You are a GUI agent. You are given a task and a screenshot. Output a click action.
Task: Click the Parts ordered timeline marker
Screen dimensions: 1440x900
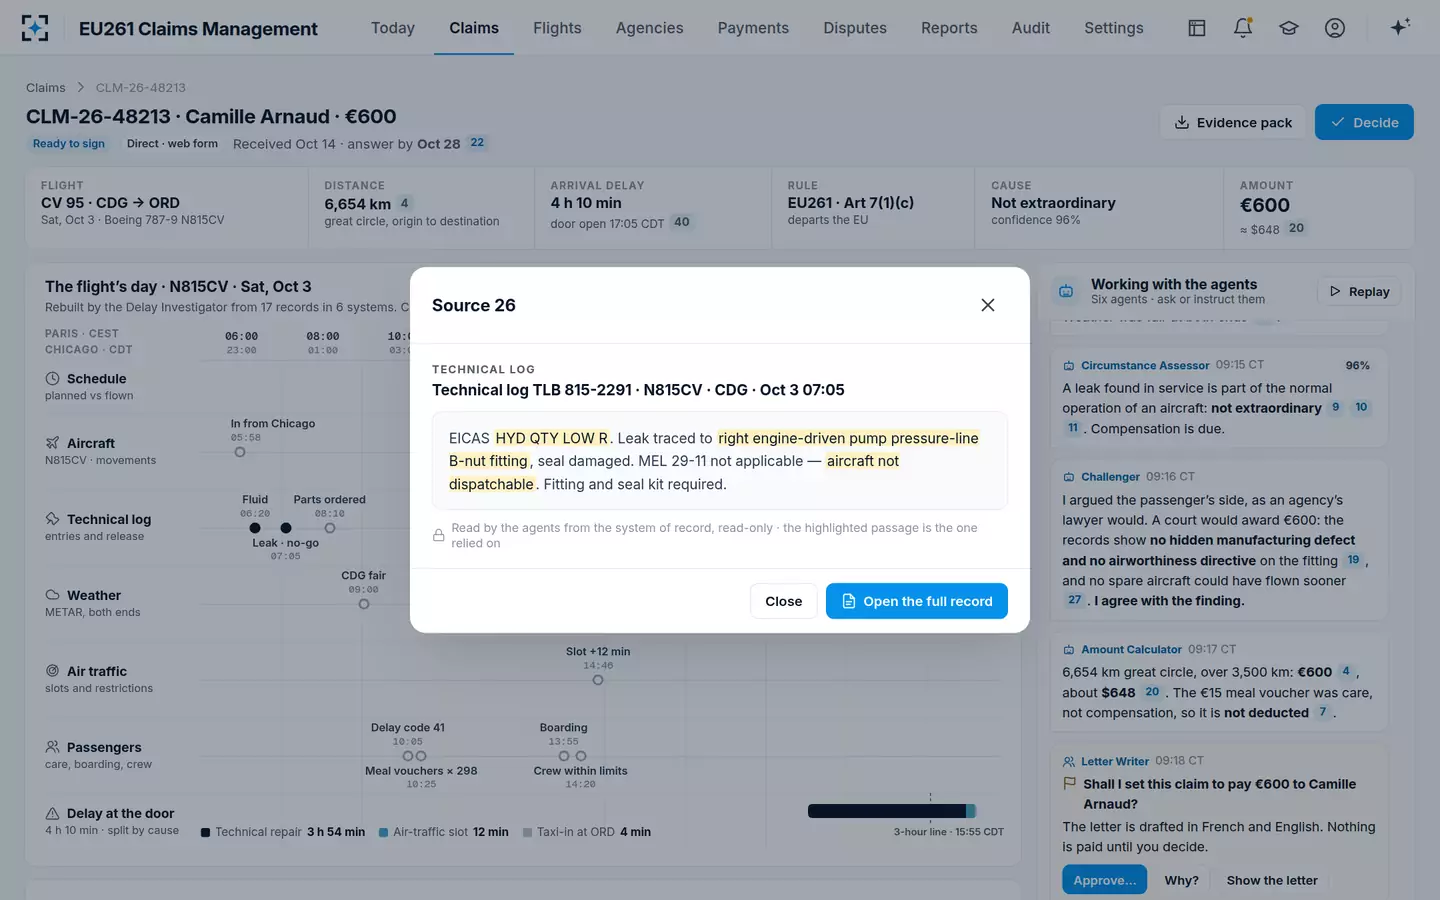330,528
